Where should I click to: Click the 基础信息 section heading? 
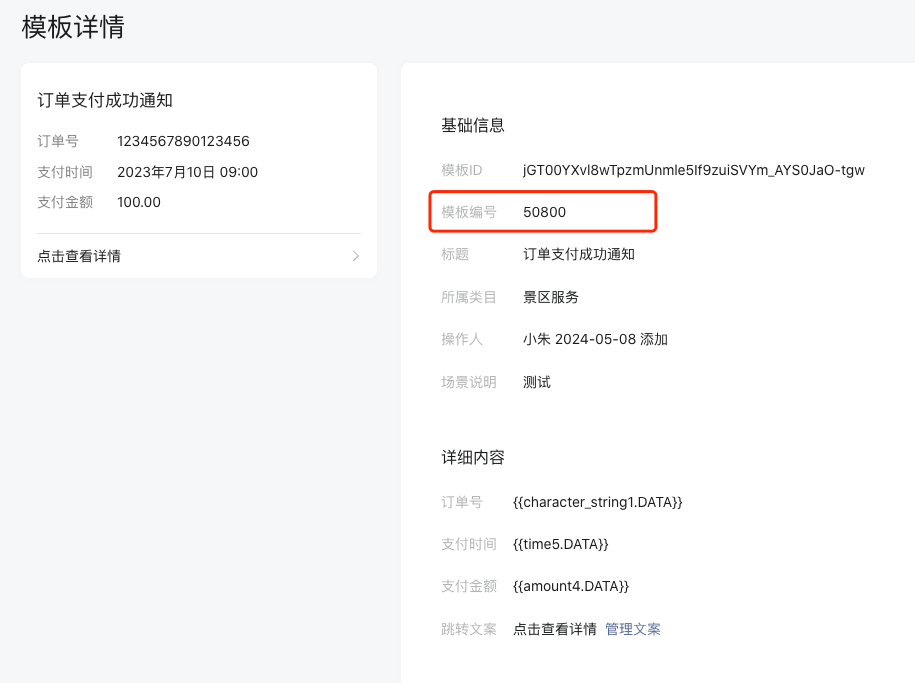pos(473,125)
